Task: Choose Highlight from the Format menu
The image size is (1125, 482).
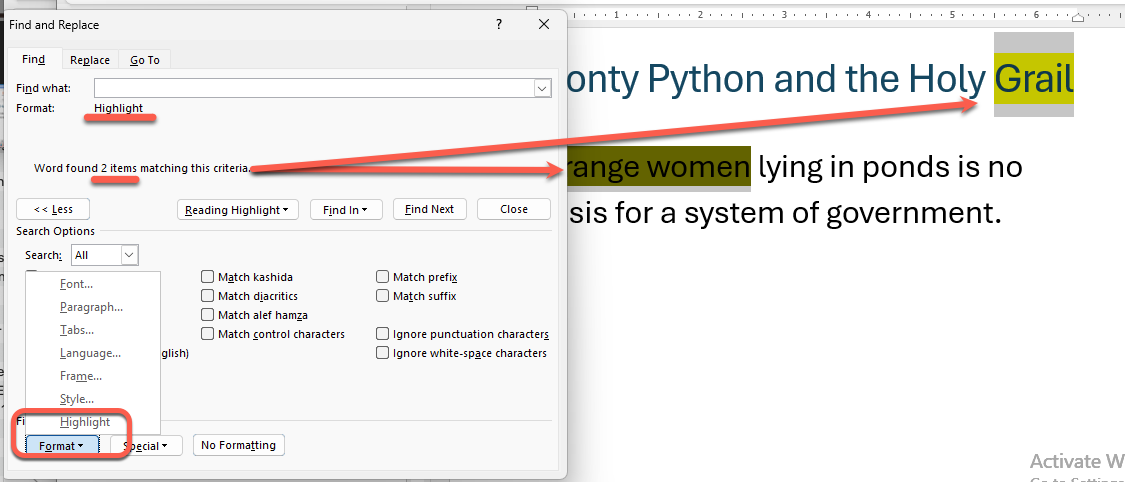Action: 85,422
